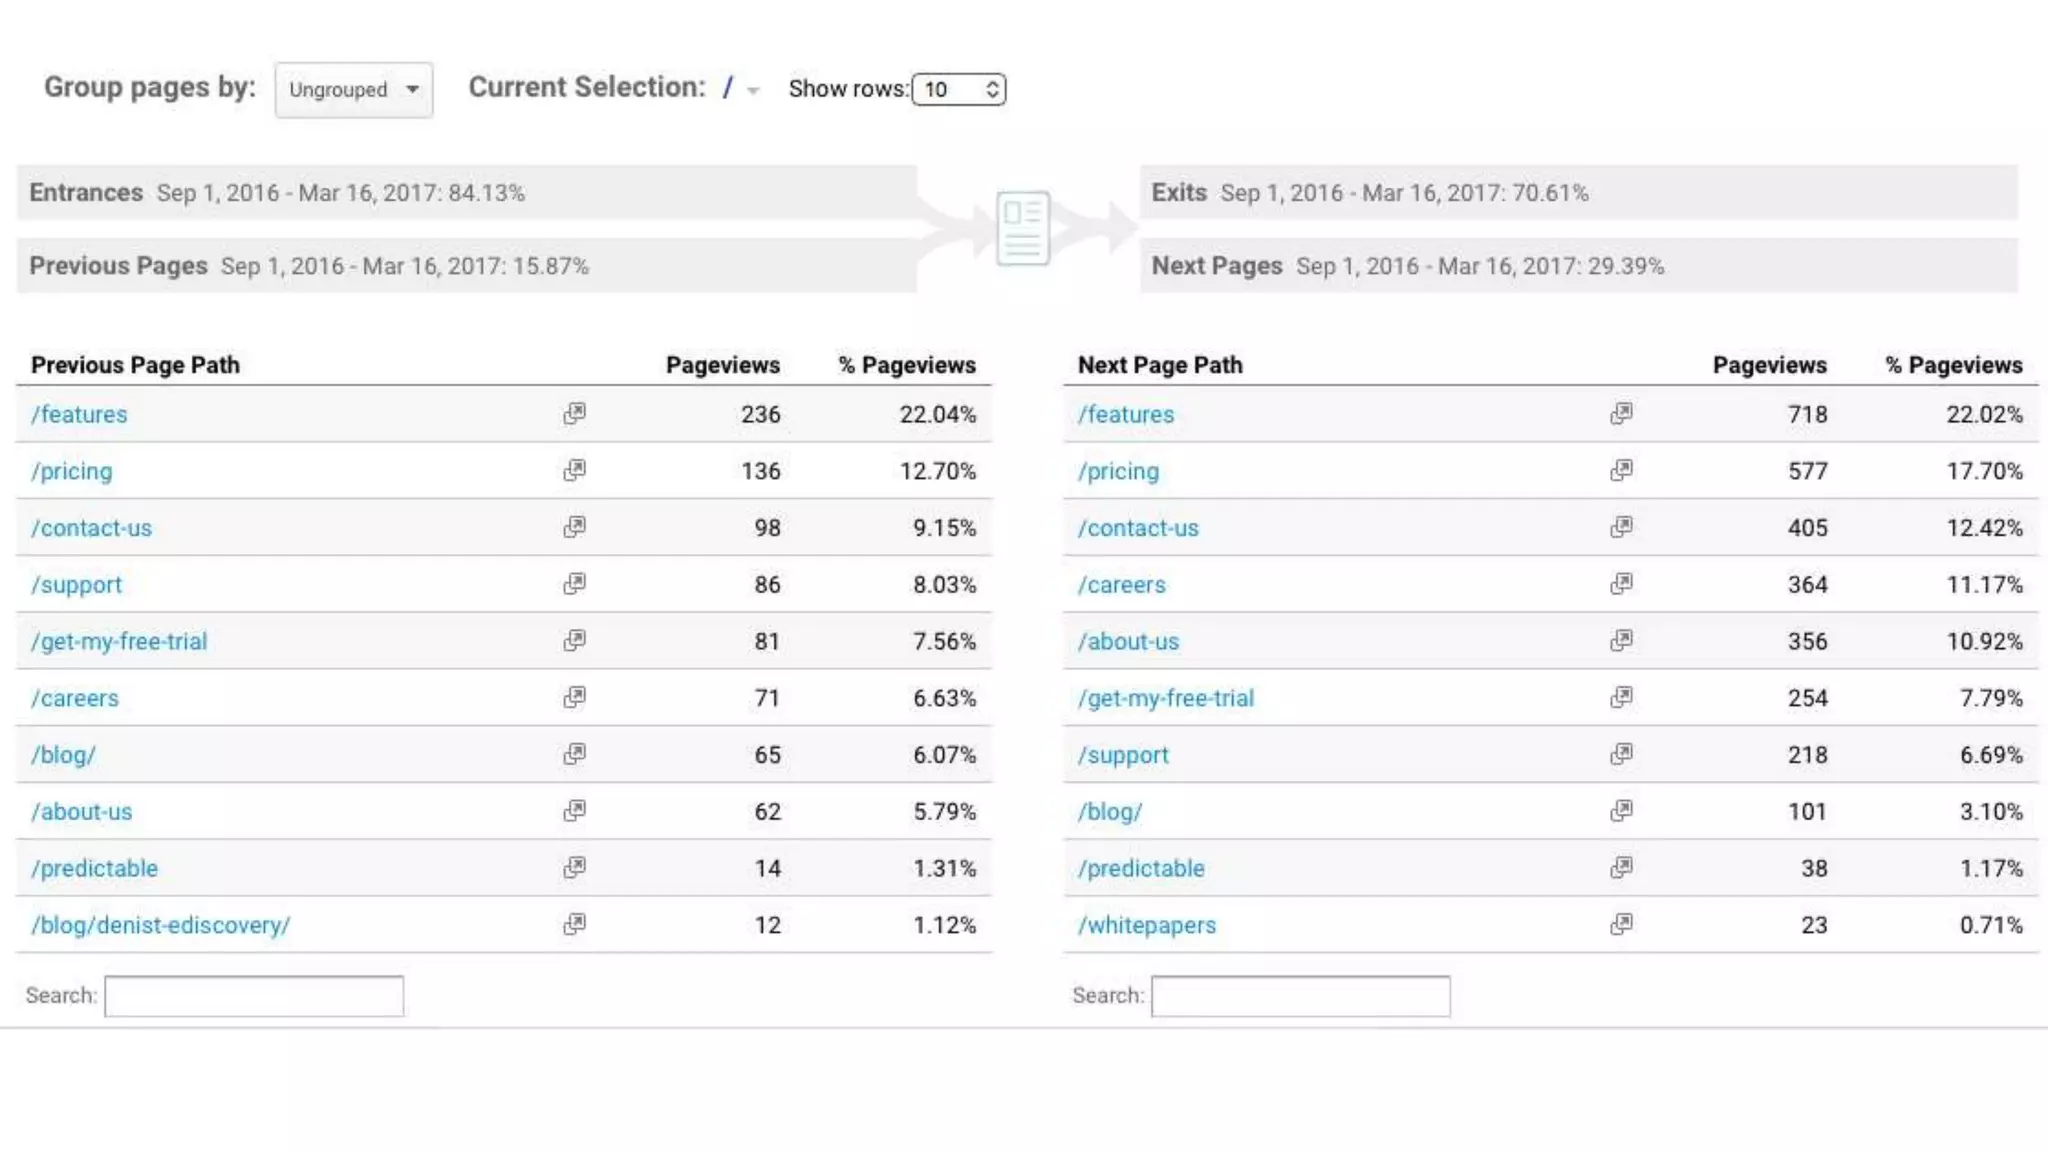Click the Previous Page Path search field

point(254,996)
